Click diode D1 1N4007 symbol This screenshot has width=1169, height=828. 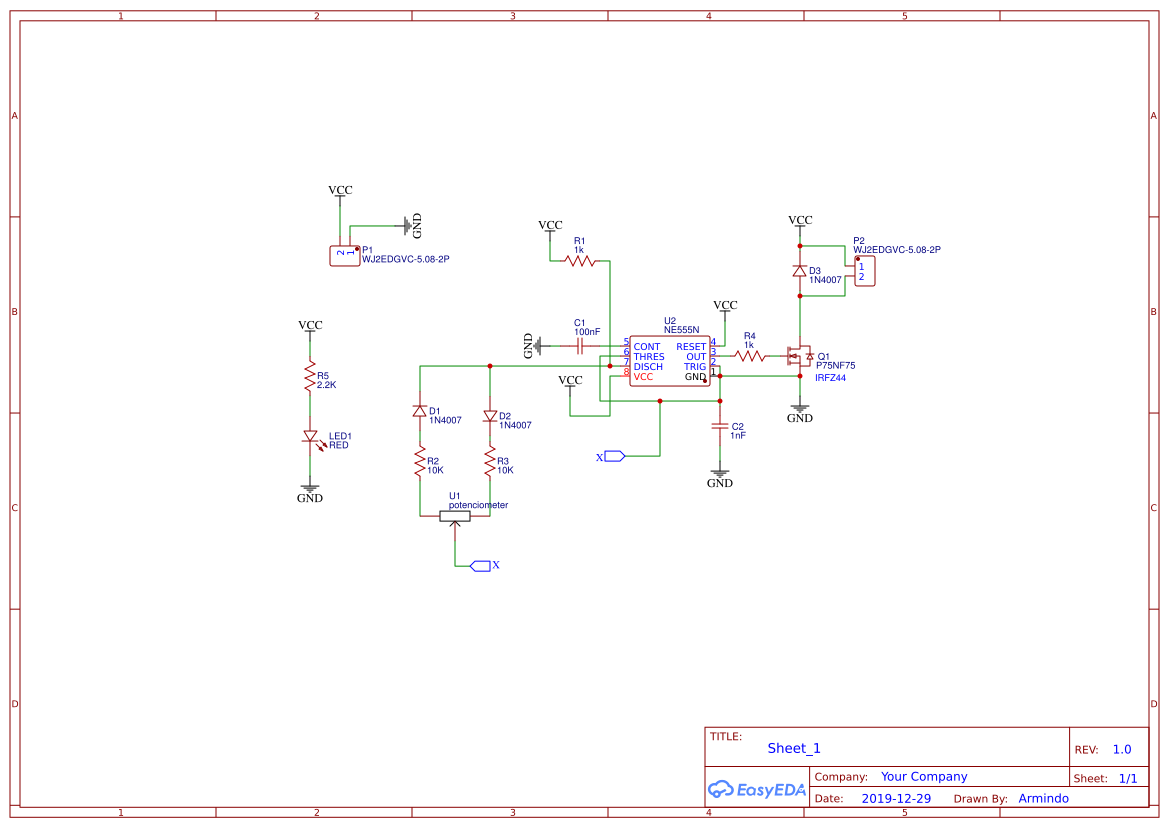(419, 410)
